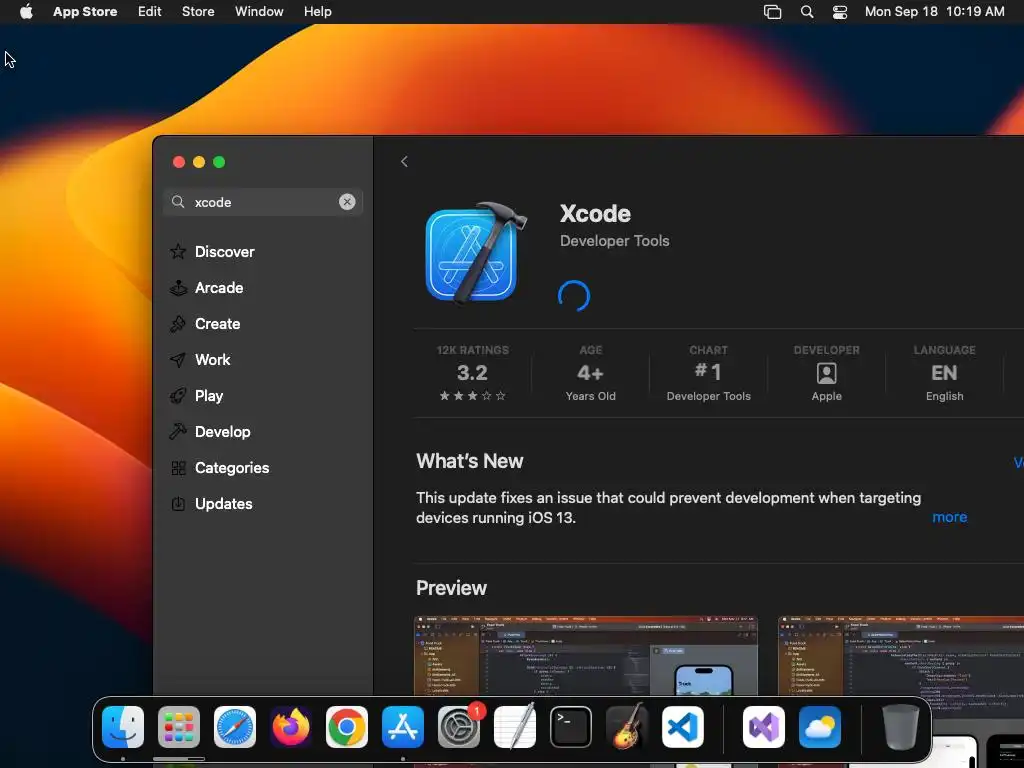Screen dimensions: 1024x768
Task: Click the App Store Dock icon
Action: click(403, 727)
